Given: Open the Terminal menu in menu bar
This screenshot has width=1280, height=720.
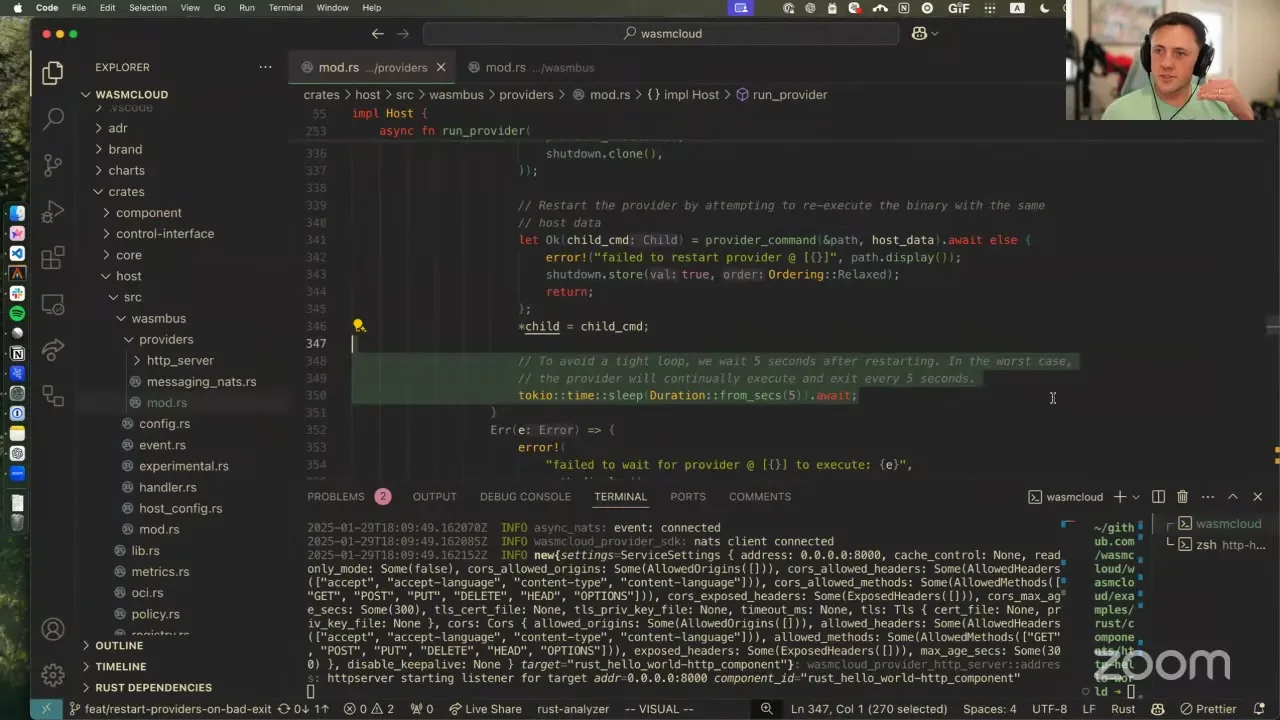Looking at the screenshot, I should tap(285, 8).
